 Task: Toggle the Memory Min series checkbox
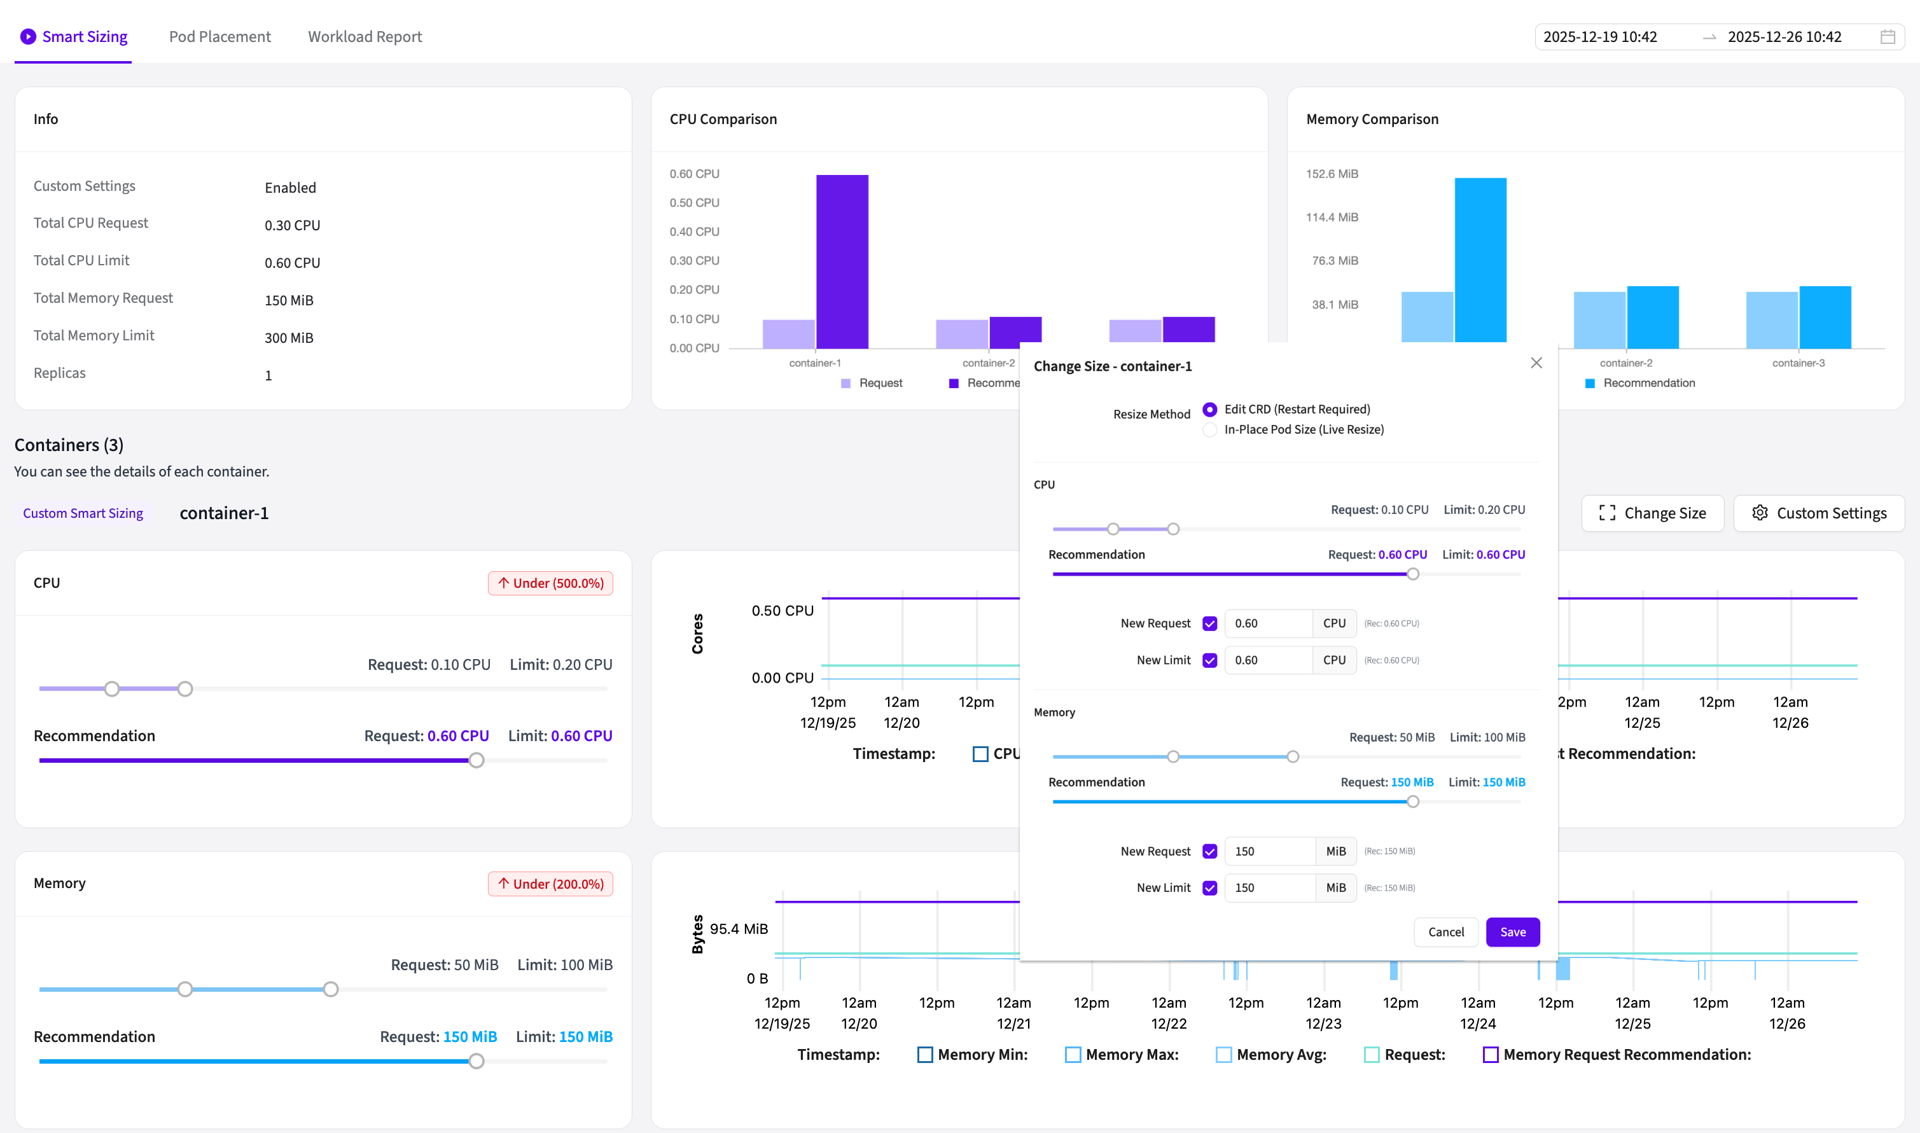925,1055
